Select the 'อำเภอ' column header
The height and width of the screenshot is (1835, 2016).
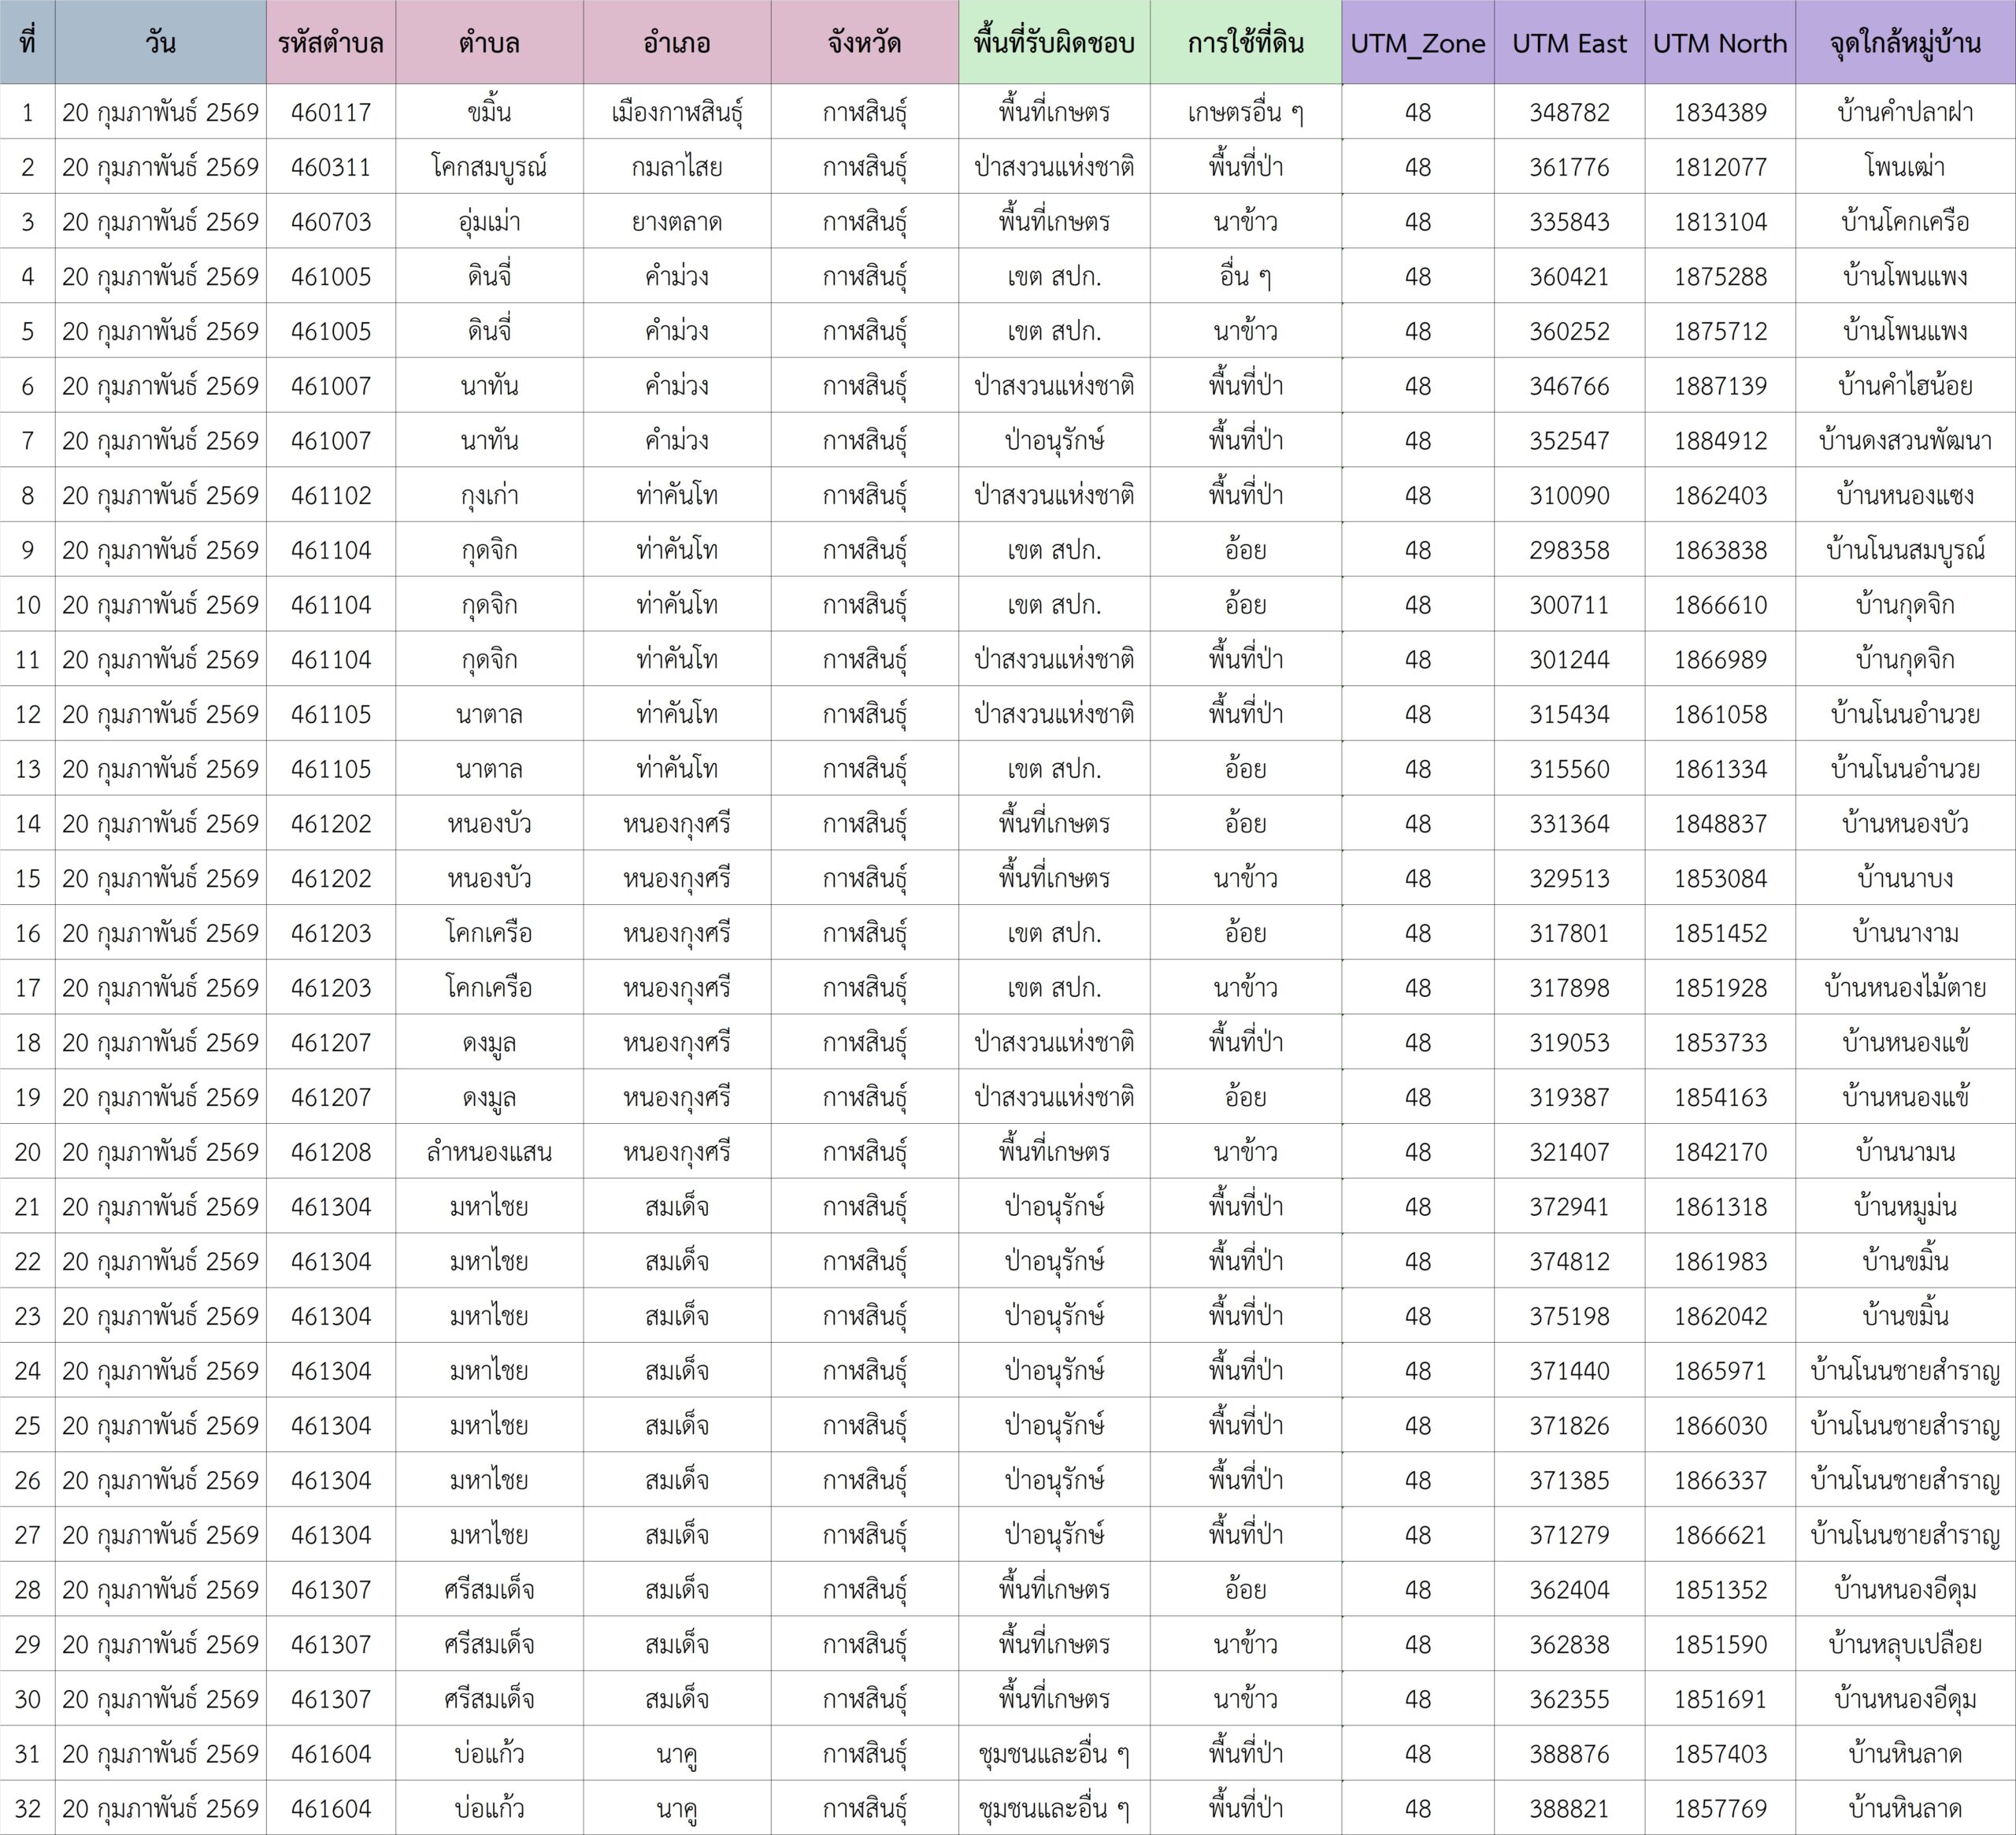point(677,43)
